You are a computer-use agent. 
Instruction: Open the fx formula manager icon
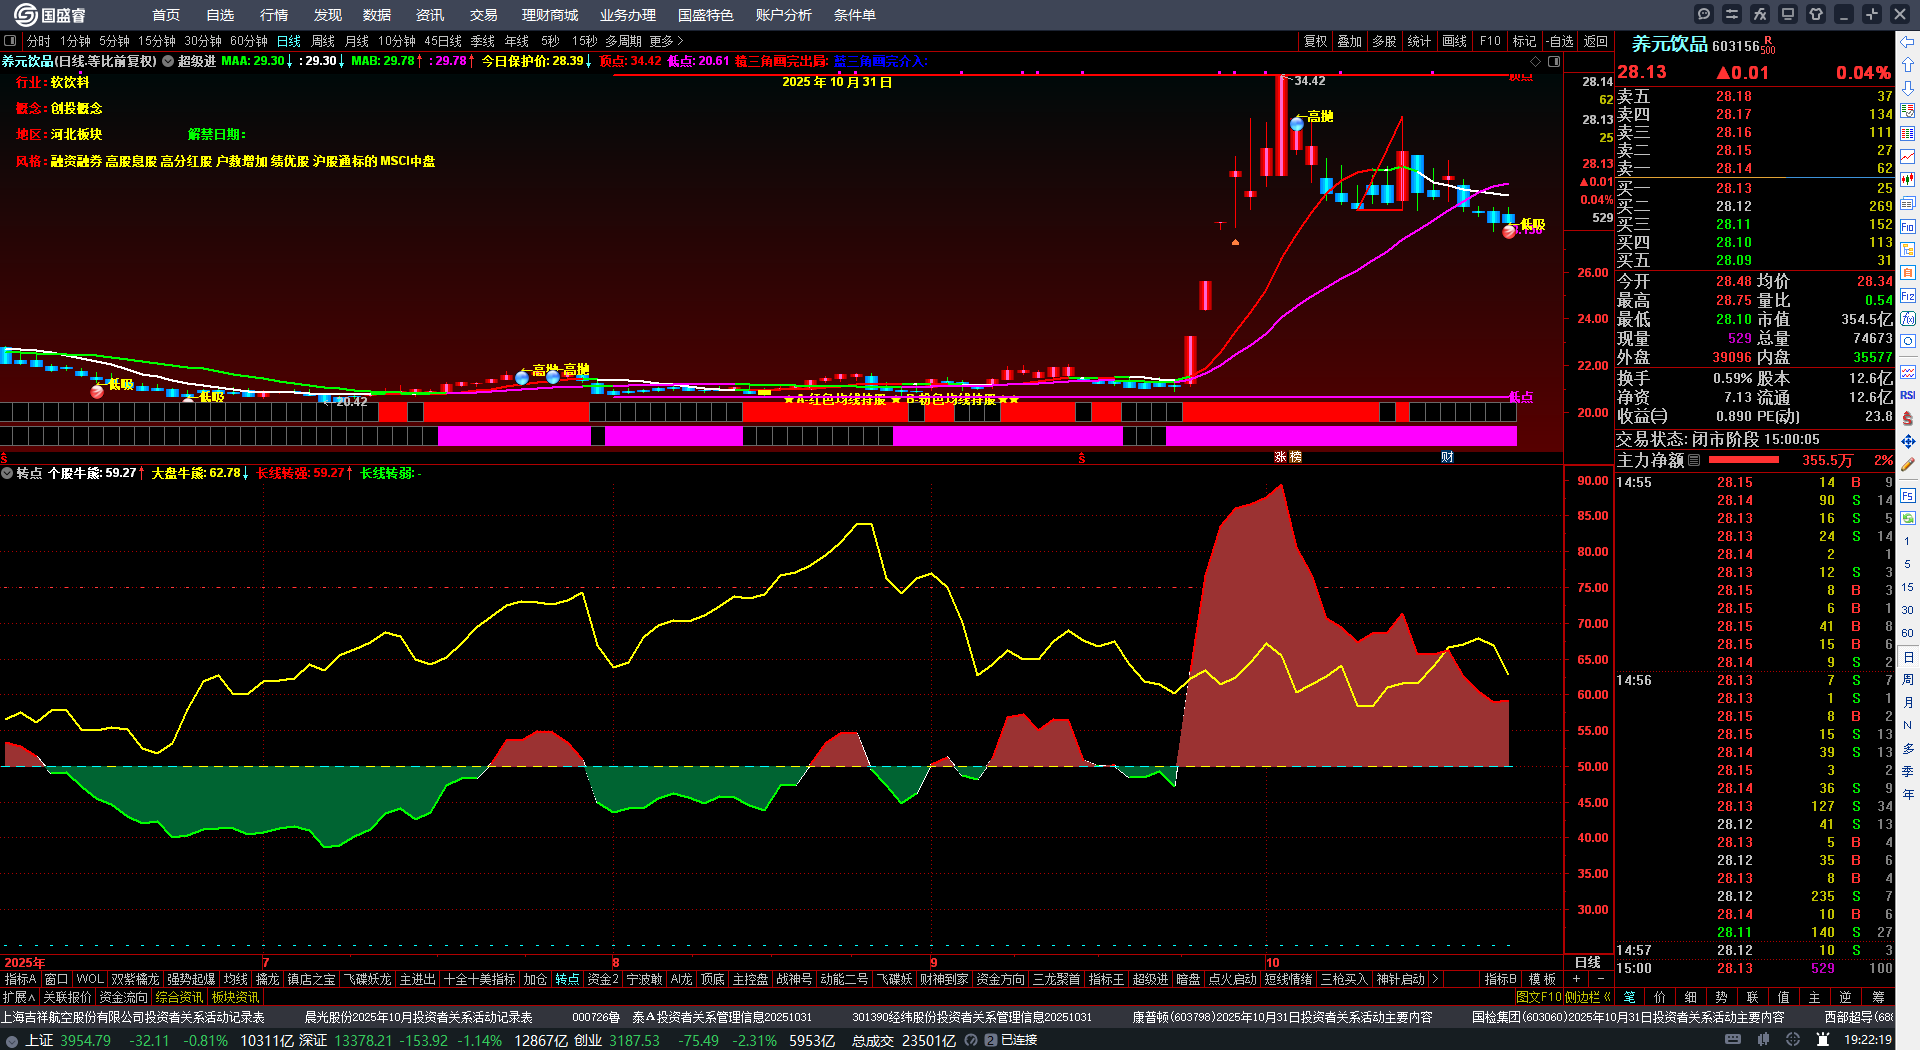(x=1760, y=14)
